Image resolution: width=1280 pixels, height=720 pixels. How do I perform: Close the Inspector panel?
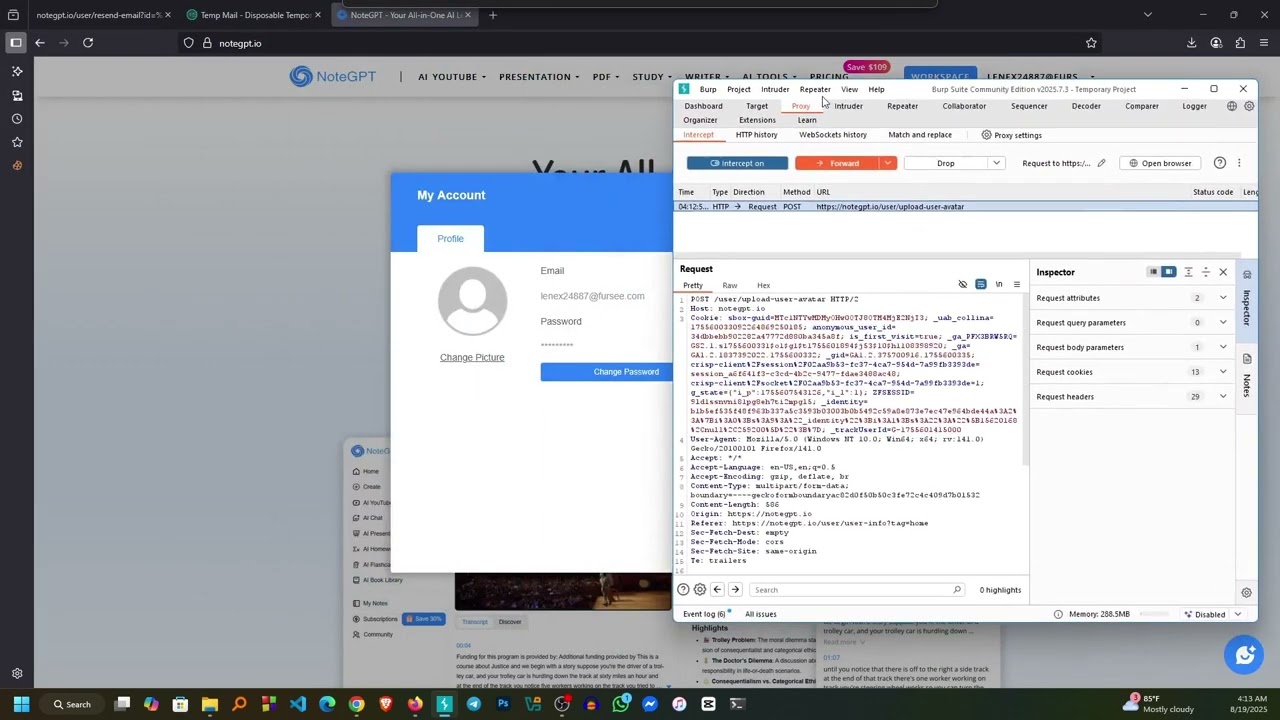pos(1222,272)
